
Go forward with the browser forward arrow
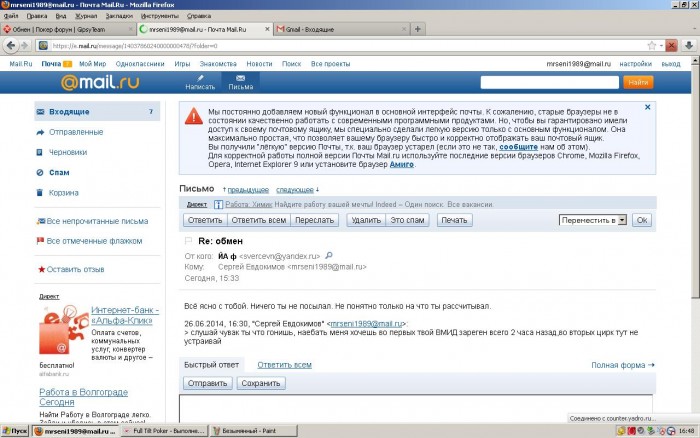coord(25,46)
